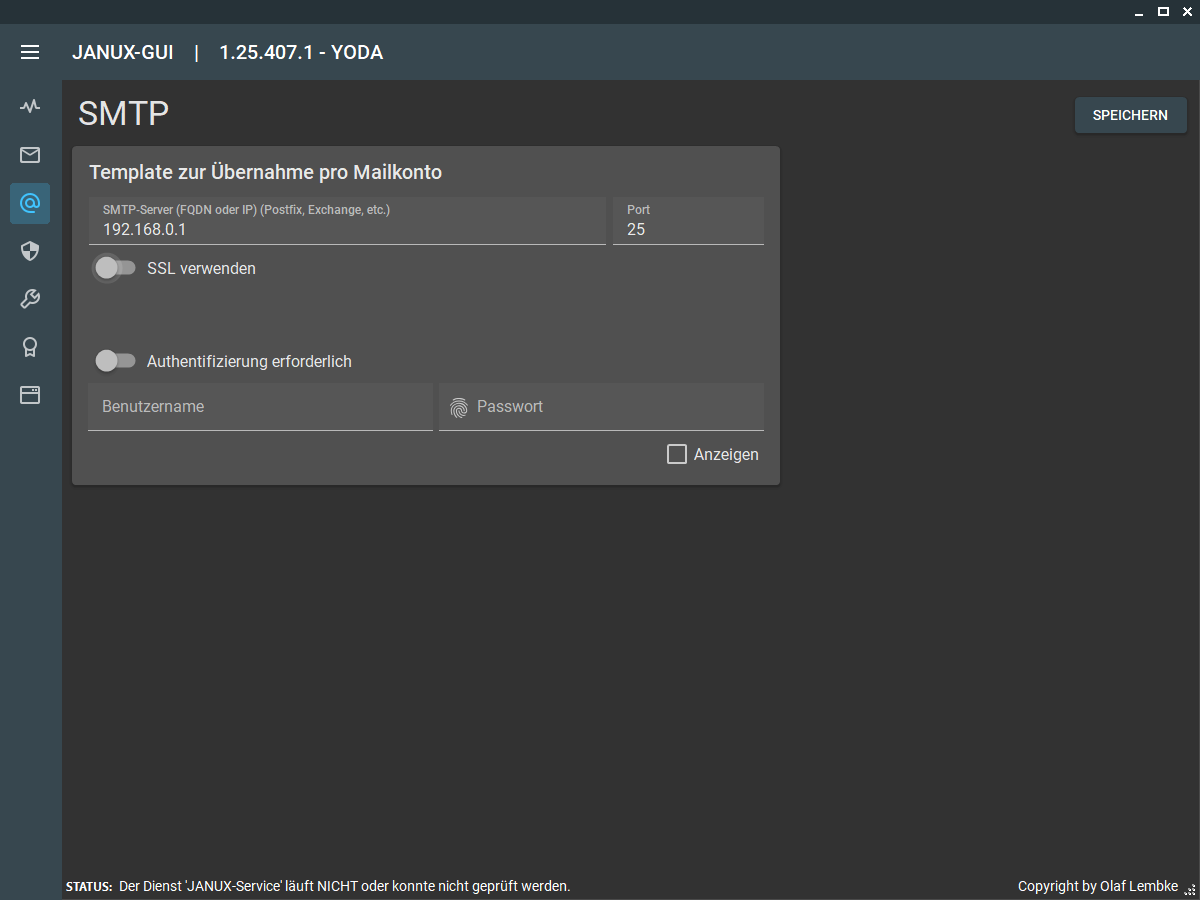Check the Anzeigen password checkbox
The image size is (1200, 900).
pos(677,454)
